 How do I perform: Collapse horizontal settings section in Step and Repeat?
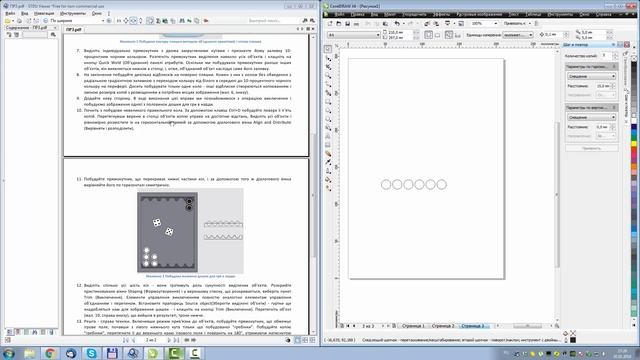coord(613,67)
